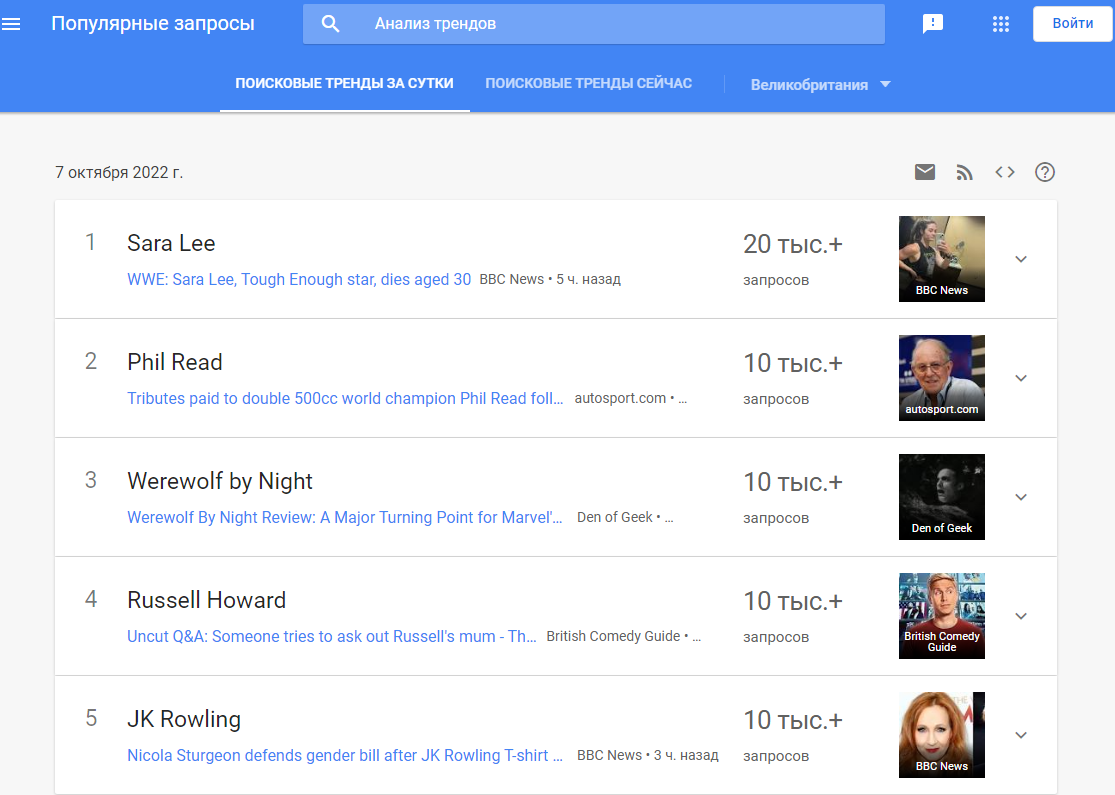This screenshot has height=795, width=1115.
Task: Expand the Sara Lee trend row
Action: 1020,259
